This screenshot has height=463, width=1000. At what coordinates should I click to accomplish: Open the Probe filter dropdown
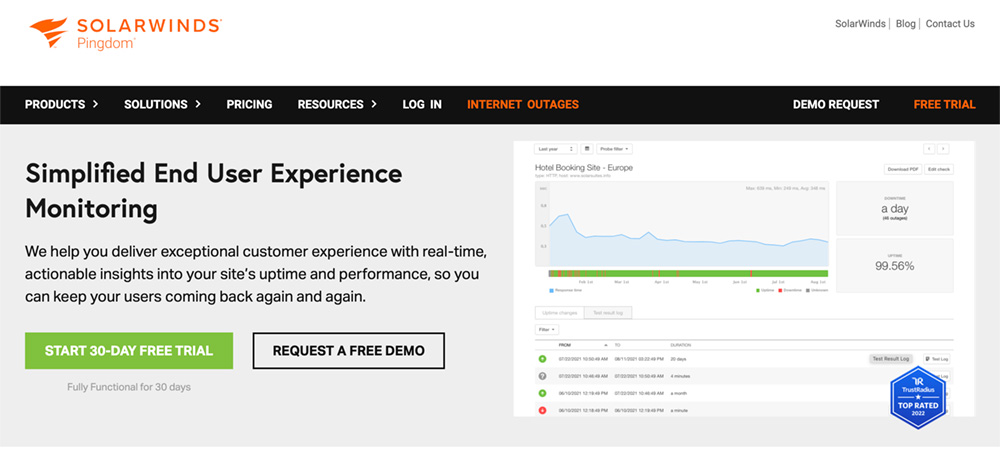614,149
